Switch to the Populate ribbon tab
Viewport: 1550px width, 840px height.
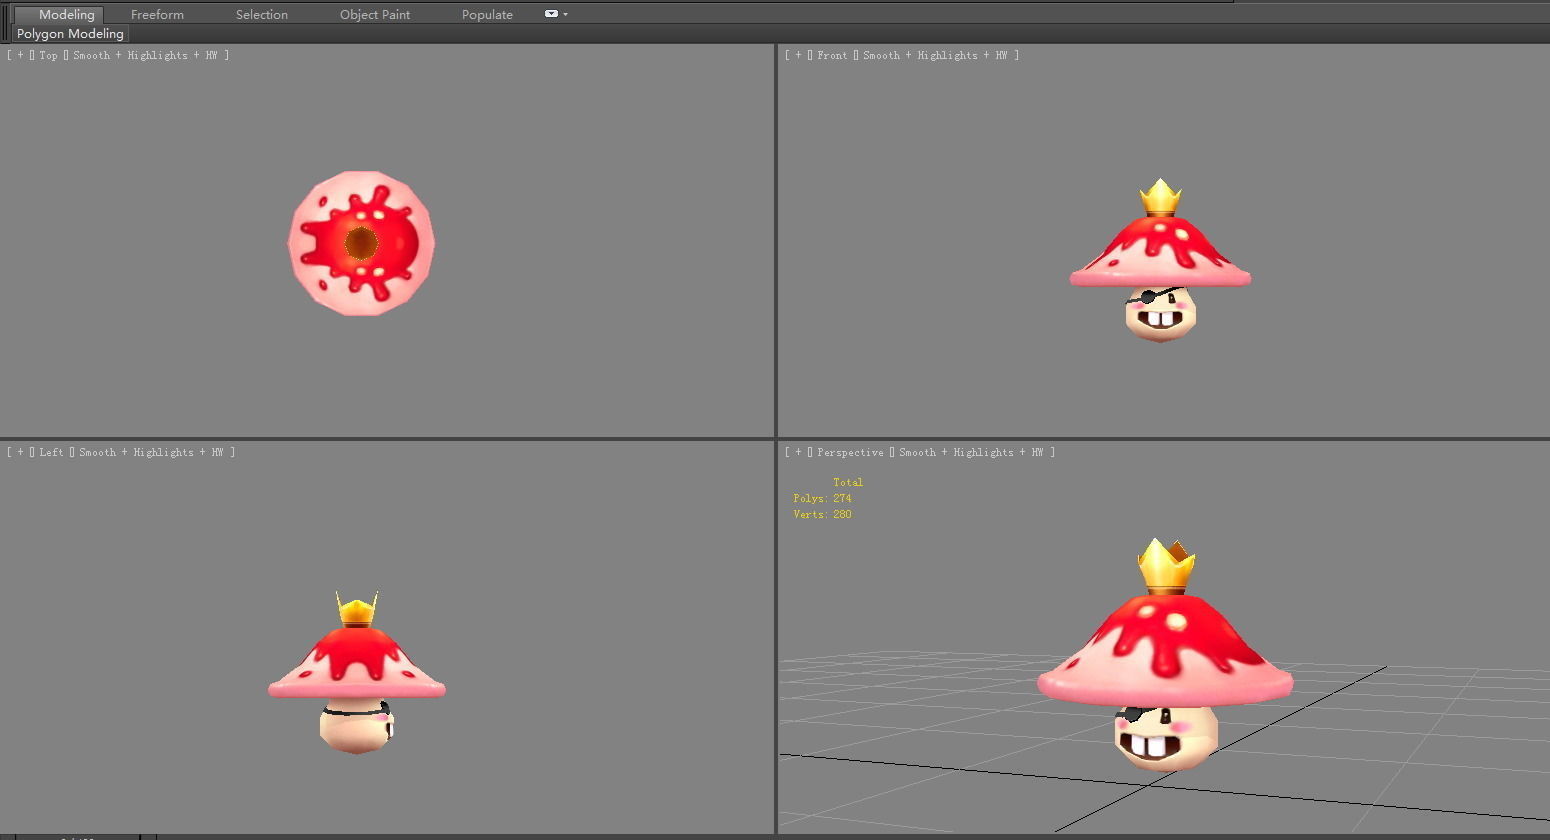coord(487,14)
